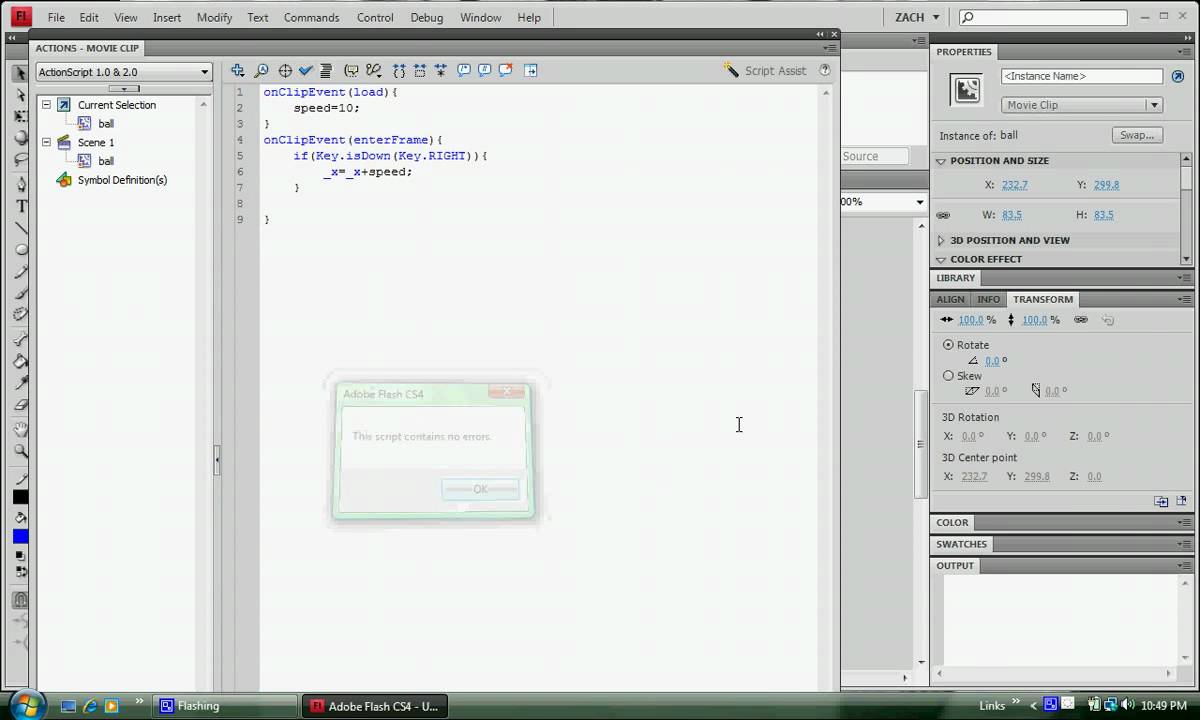Screen dimensions: 1200x720
Task: Toggle constrain link in Transform panel
Action: click(x=1080, y=320)
